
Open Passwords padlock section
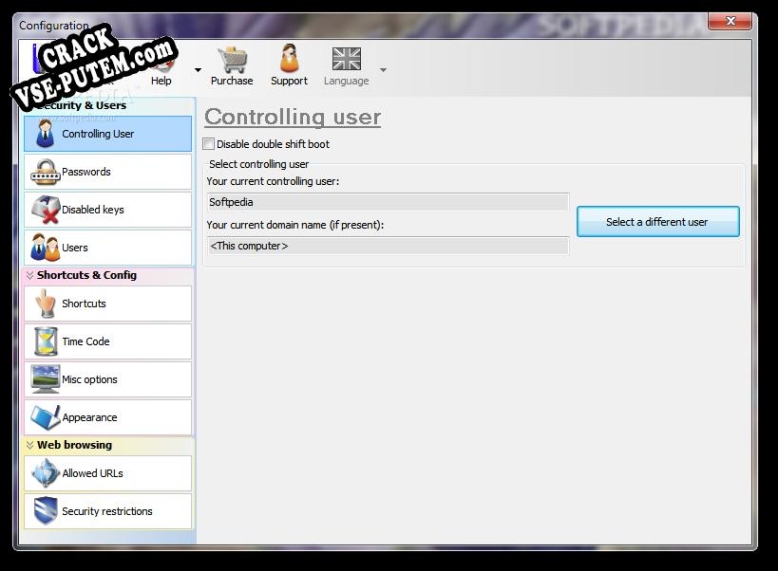pyautogui.click(x=108, y=172)
